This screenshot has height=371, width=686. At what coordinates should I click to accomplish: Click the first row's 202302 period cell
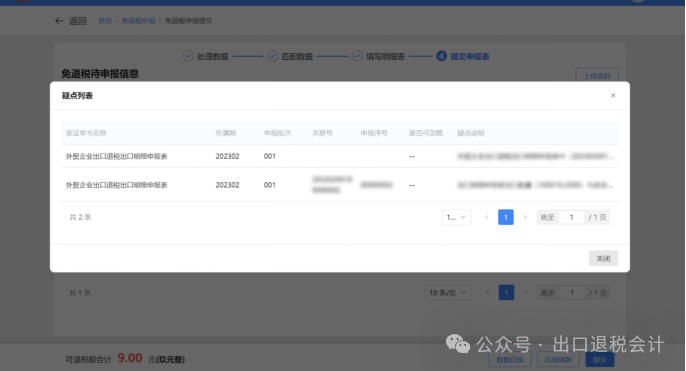[x=228, y=156]
